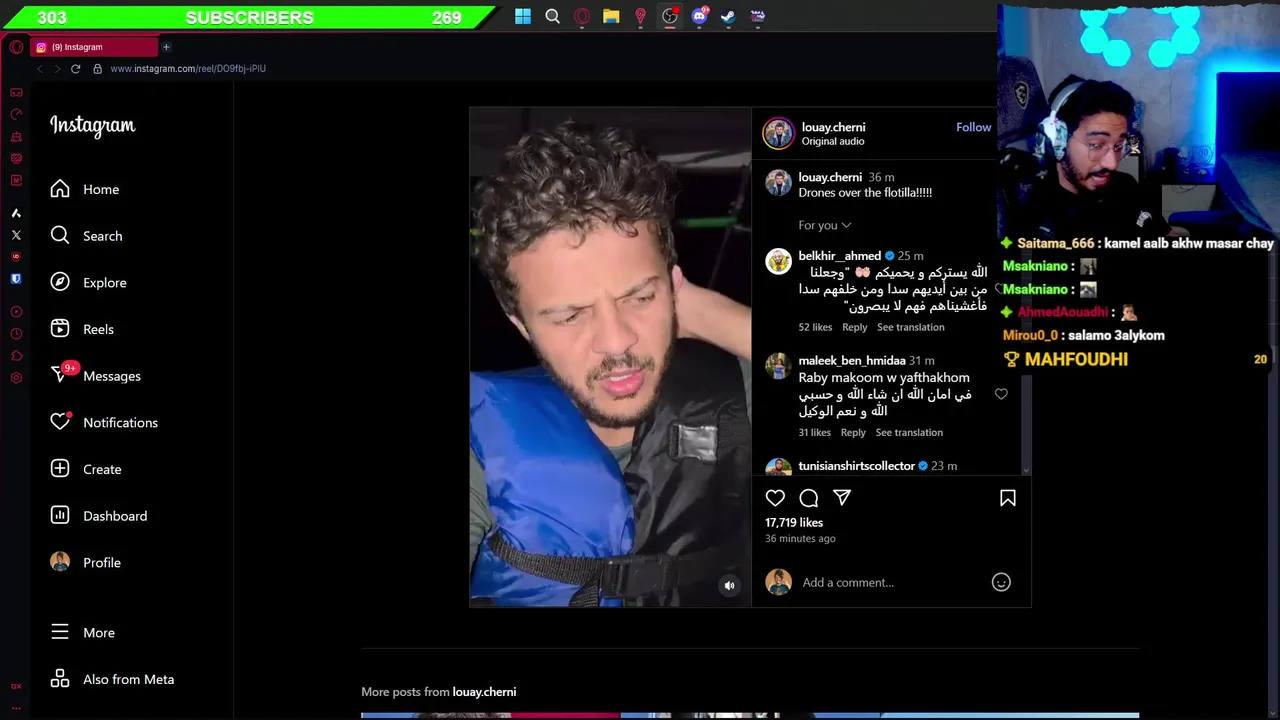Open belkhir__ahmed's avatar
Viewport: 1280px width, 720px height.
pos(778,261)
